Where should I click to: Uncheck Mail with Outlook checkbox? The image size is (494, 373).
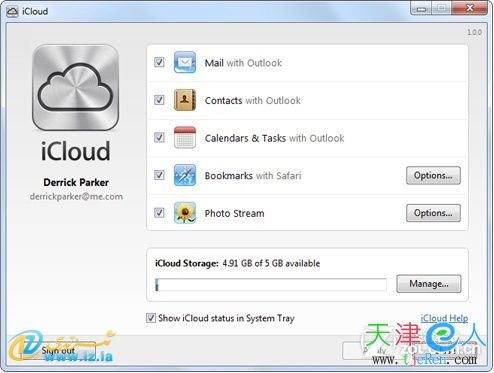[159, 62]
